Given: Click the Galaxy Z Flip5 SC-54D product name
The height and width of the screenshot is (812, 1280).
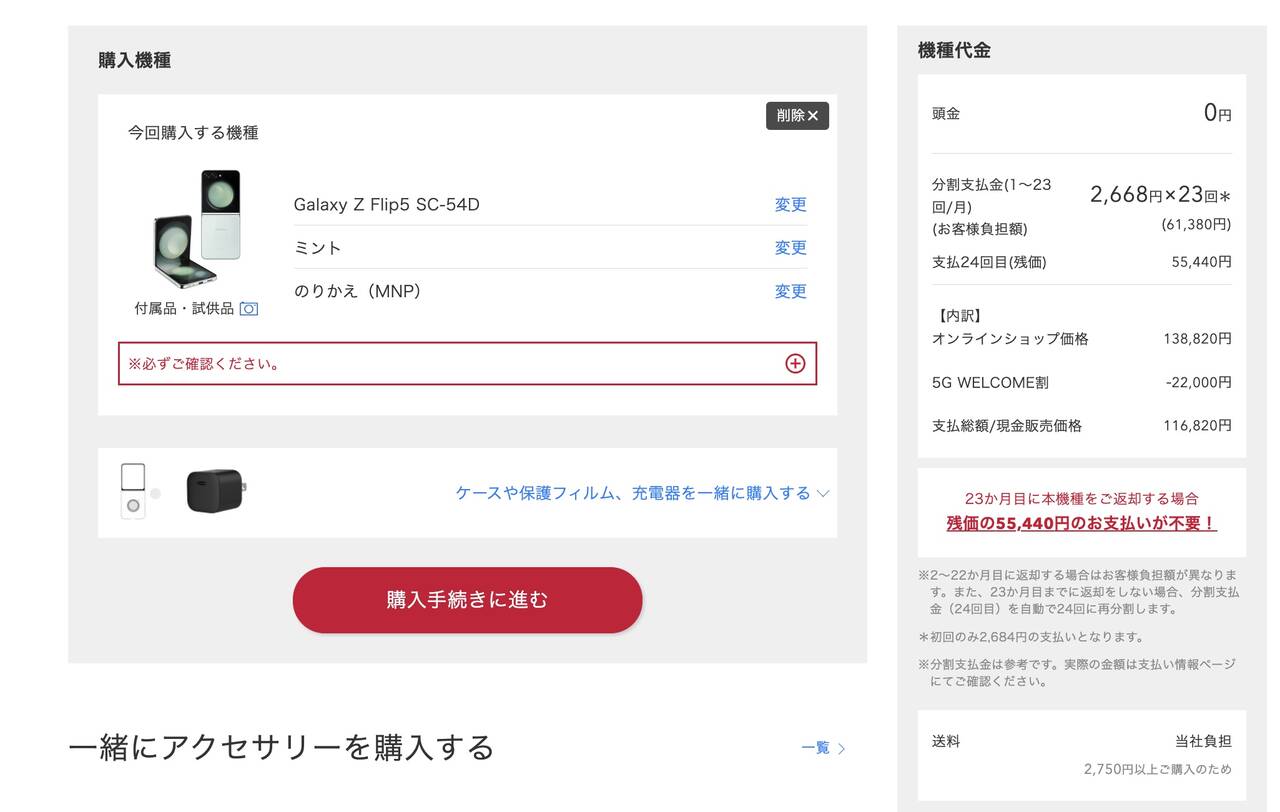Looking at the screenshot, I should pos(386,205).
